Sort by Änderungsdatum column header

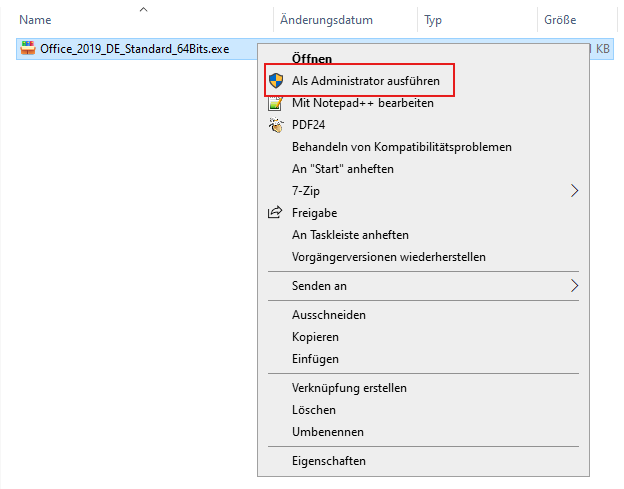[326, 20]
